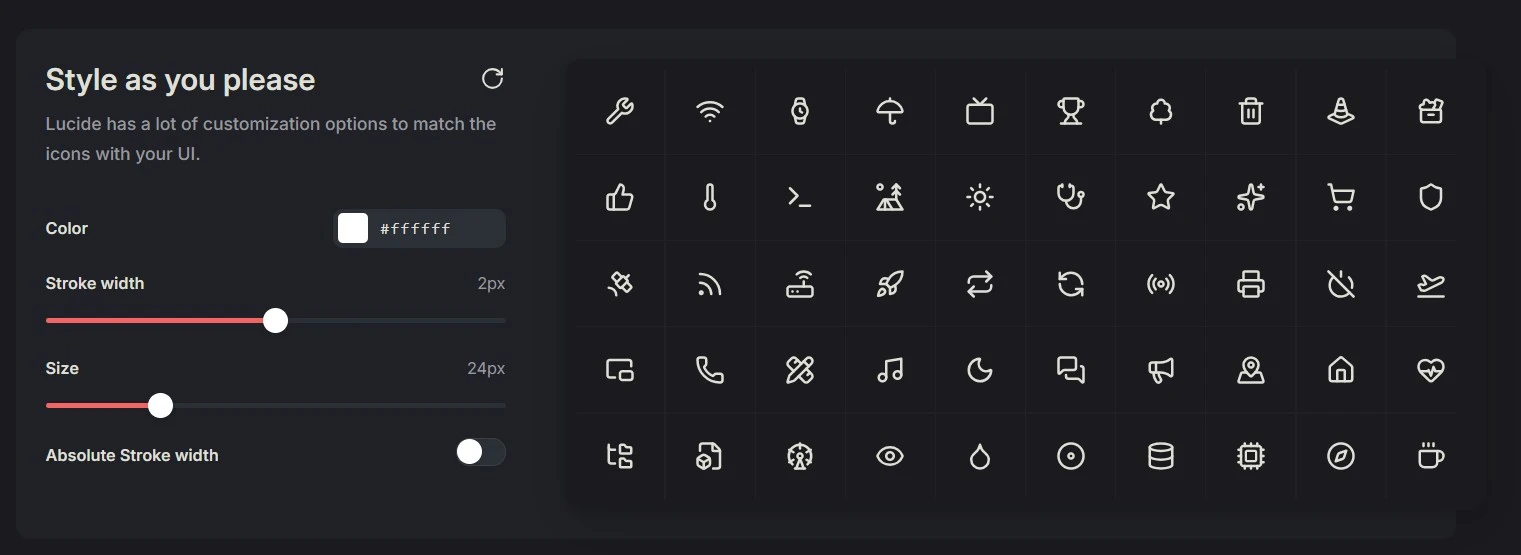Select the thermometer icon

[710, 198]
